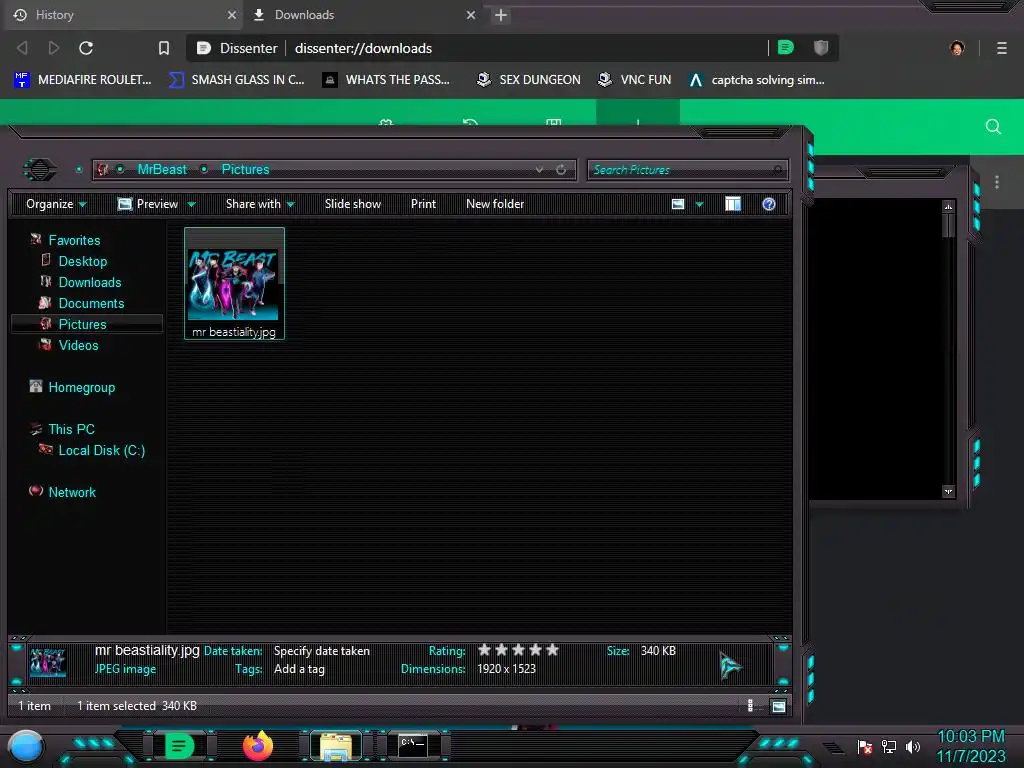This screenshot has width=1024, height=768.
Task: Toggle the preview pane
Action: (x=733, y=204)
